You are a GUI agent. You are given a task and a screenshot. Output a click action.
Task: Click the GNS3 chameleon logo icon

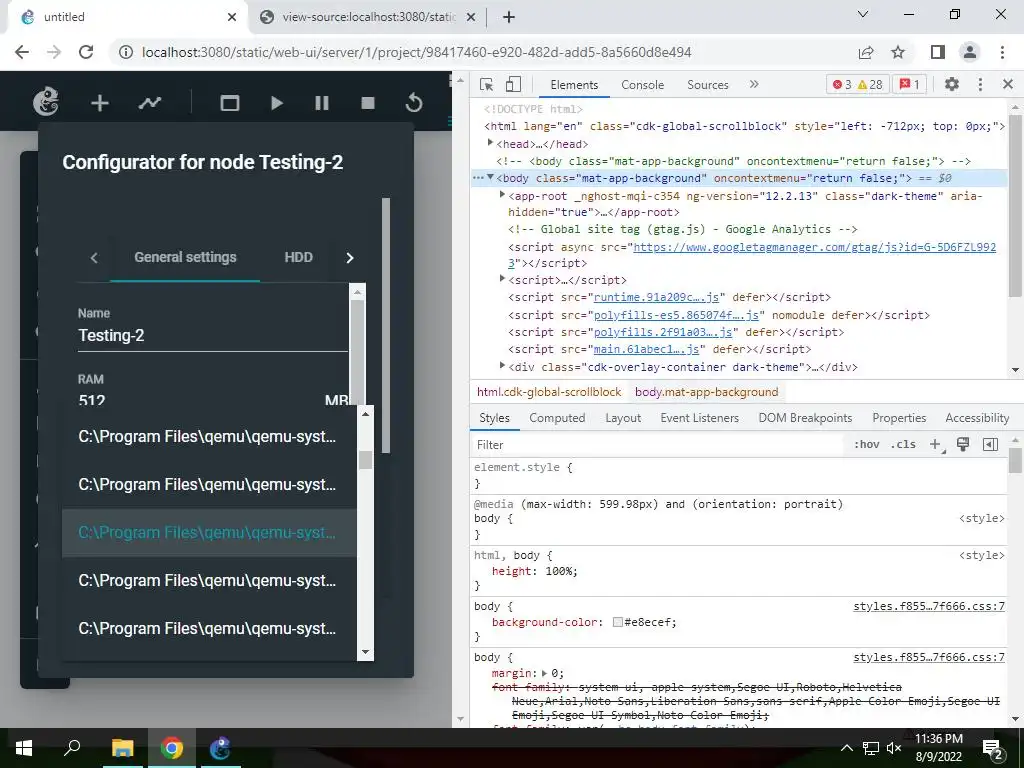click(46, 103)
